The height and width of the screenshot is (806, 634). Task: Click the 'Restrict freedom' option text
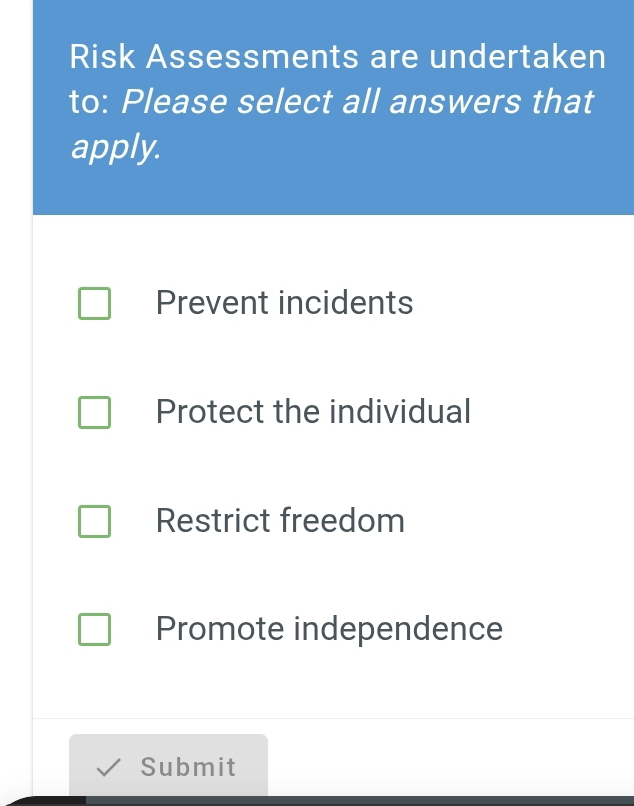tap(280, 520)
